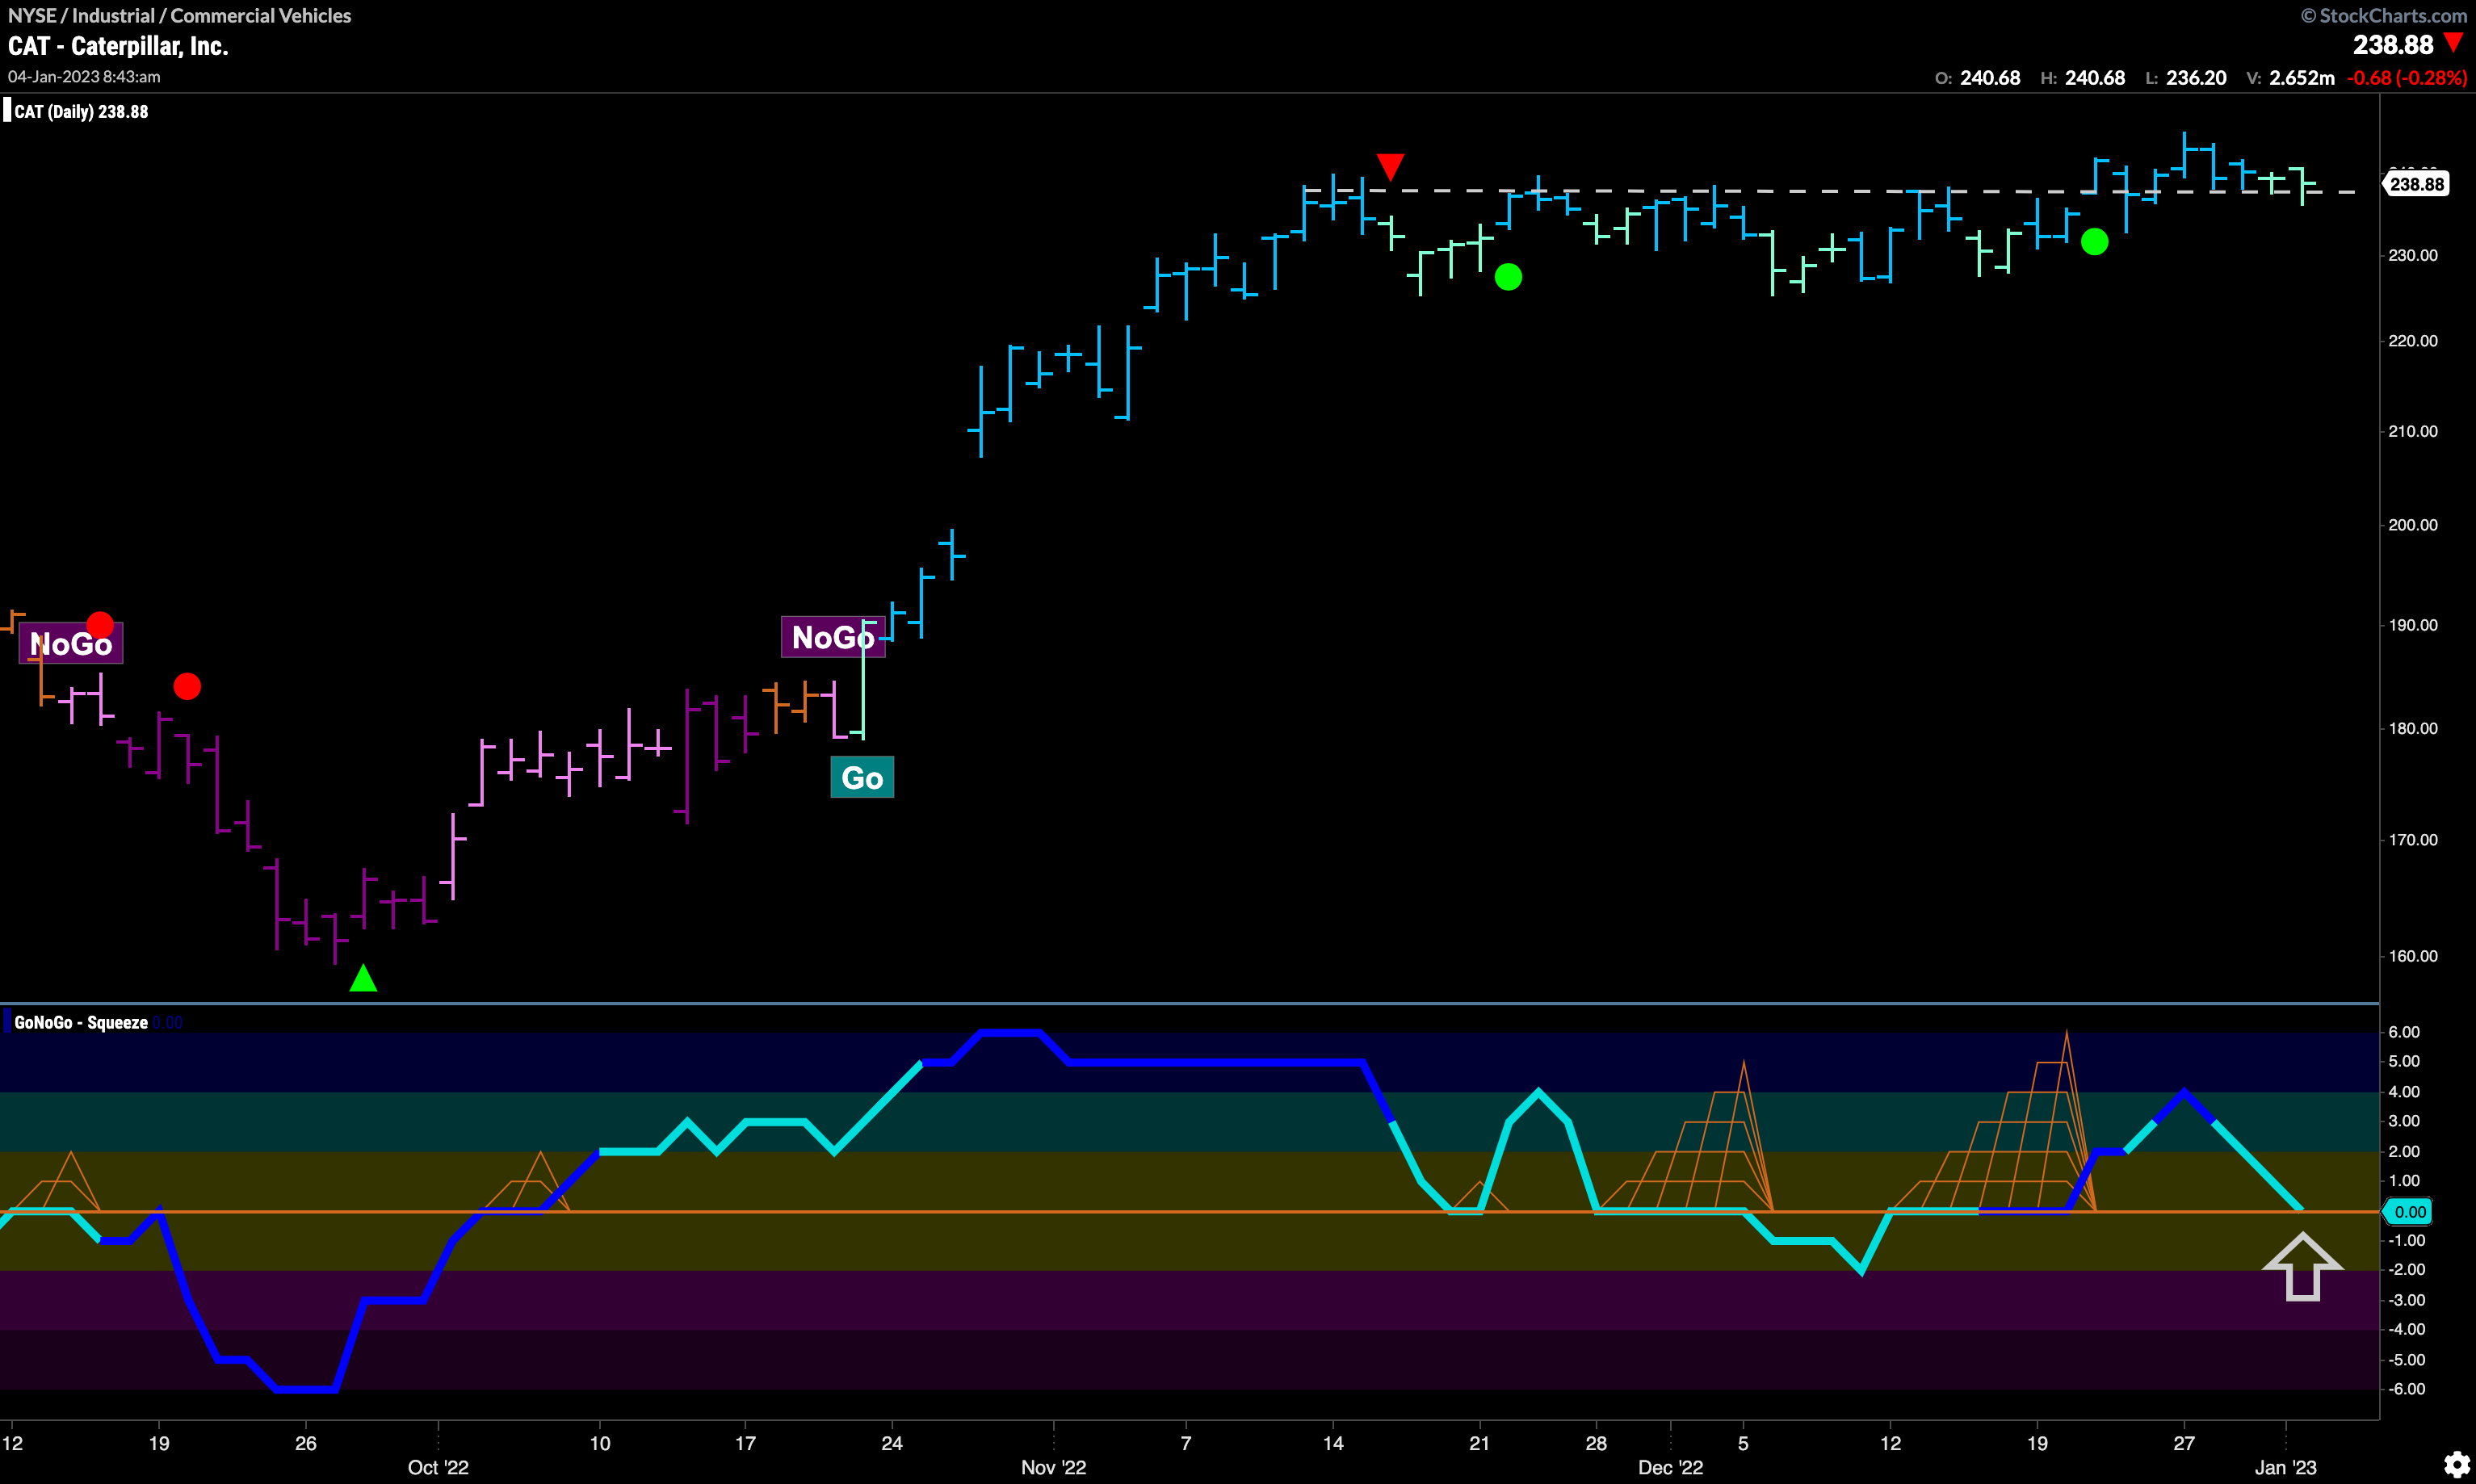2476x1484 pixels.
Task: Click the StockCharts.com copyright text
Action: (2384, 15)
